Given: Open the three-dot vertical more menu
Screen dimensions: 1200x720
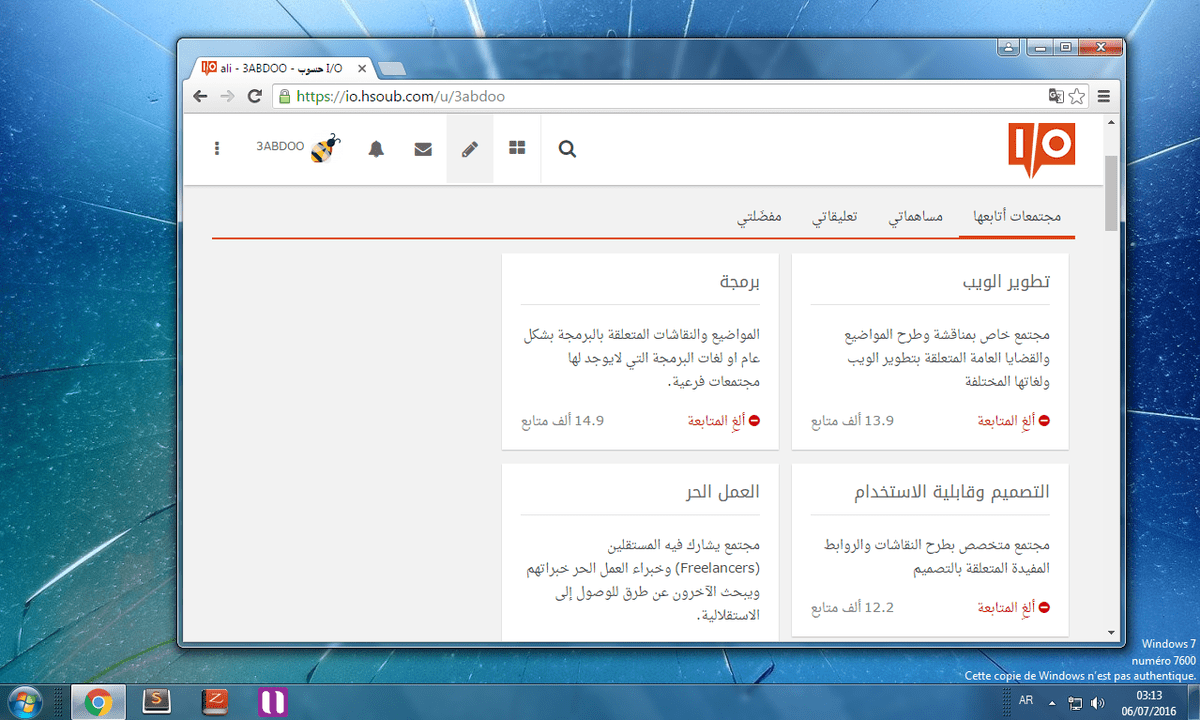Looking at the screenshot, I should [217, 149].
